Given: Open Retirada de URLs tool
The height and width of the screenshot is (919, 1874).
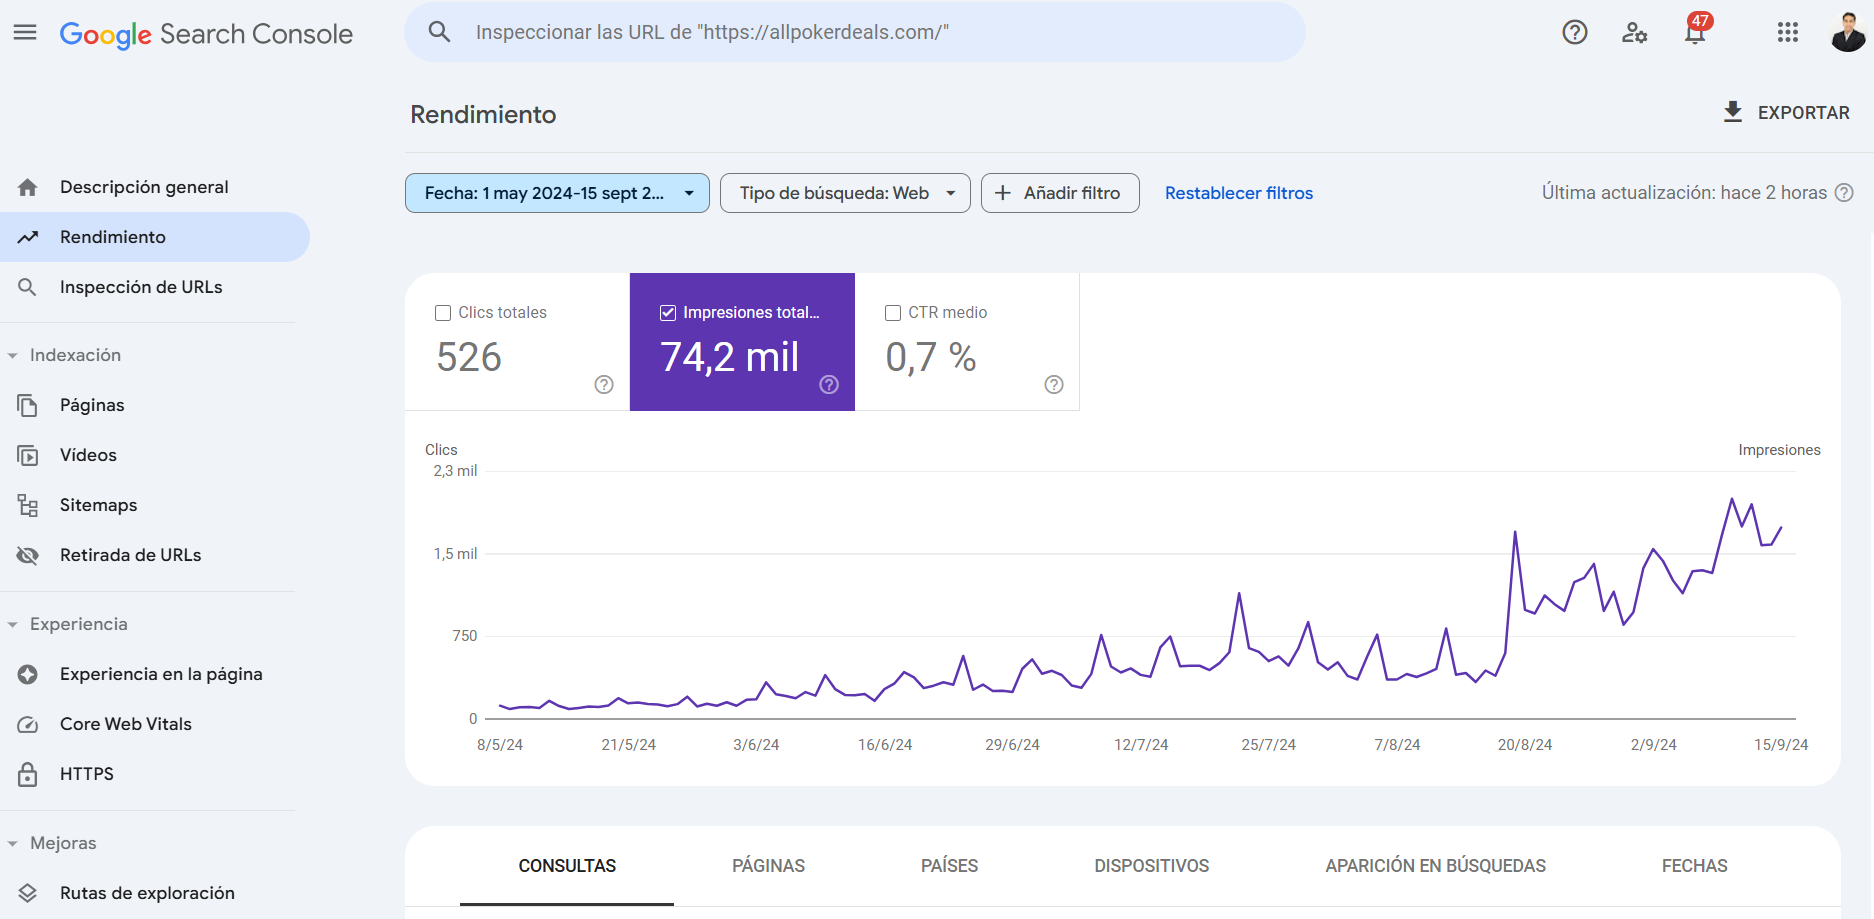Looking at the screenshot, I should [x=130, y=555].
